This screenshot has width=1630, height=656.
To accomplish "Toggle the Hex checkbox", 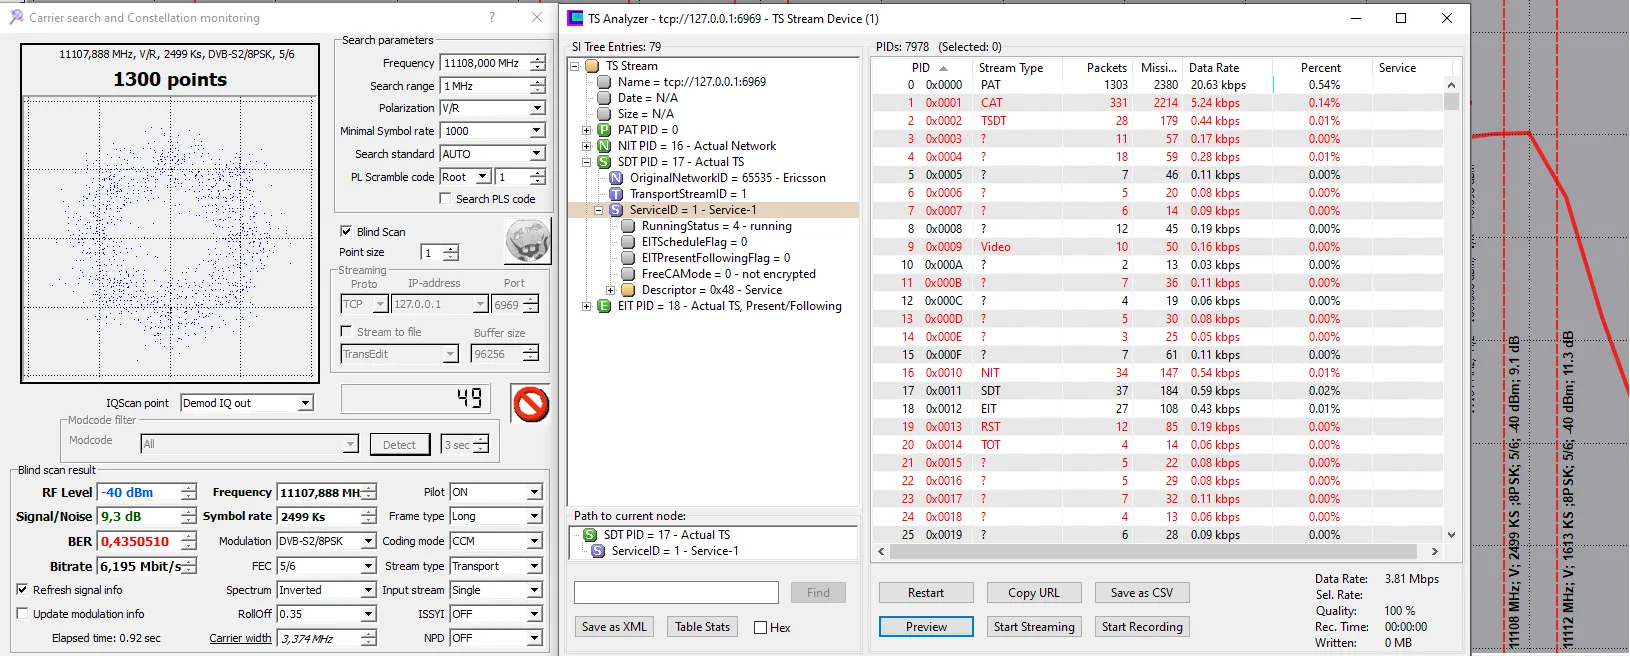I will (761, 628).
